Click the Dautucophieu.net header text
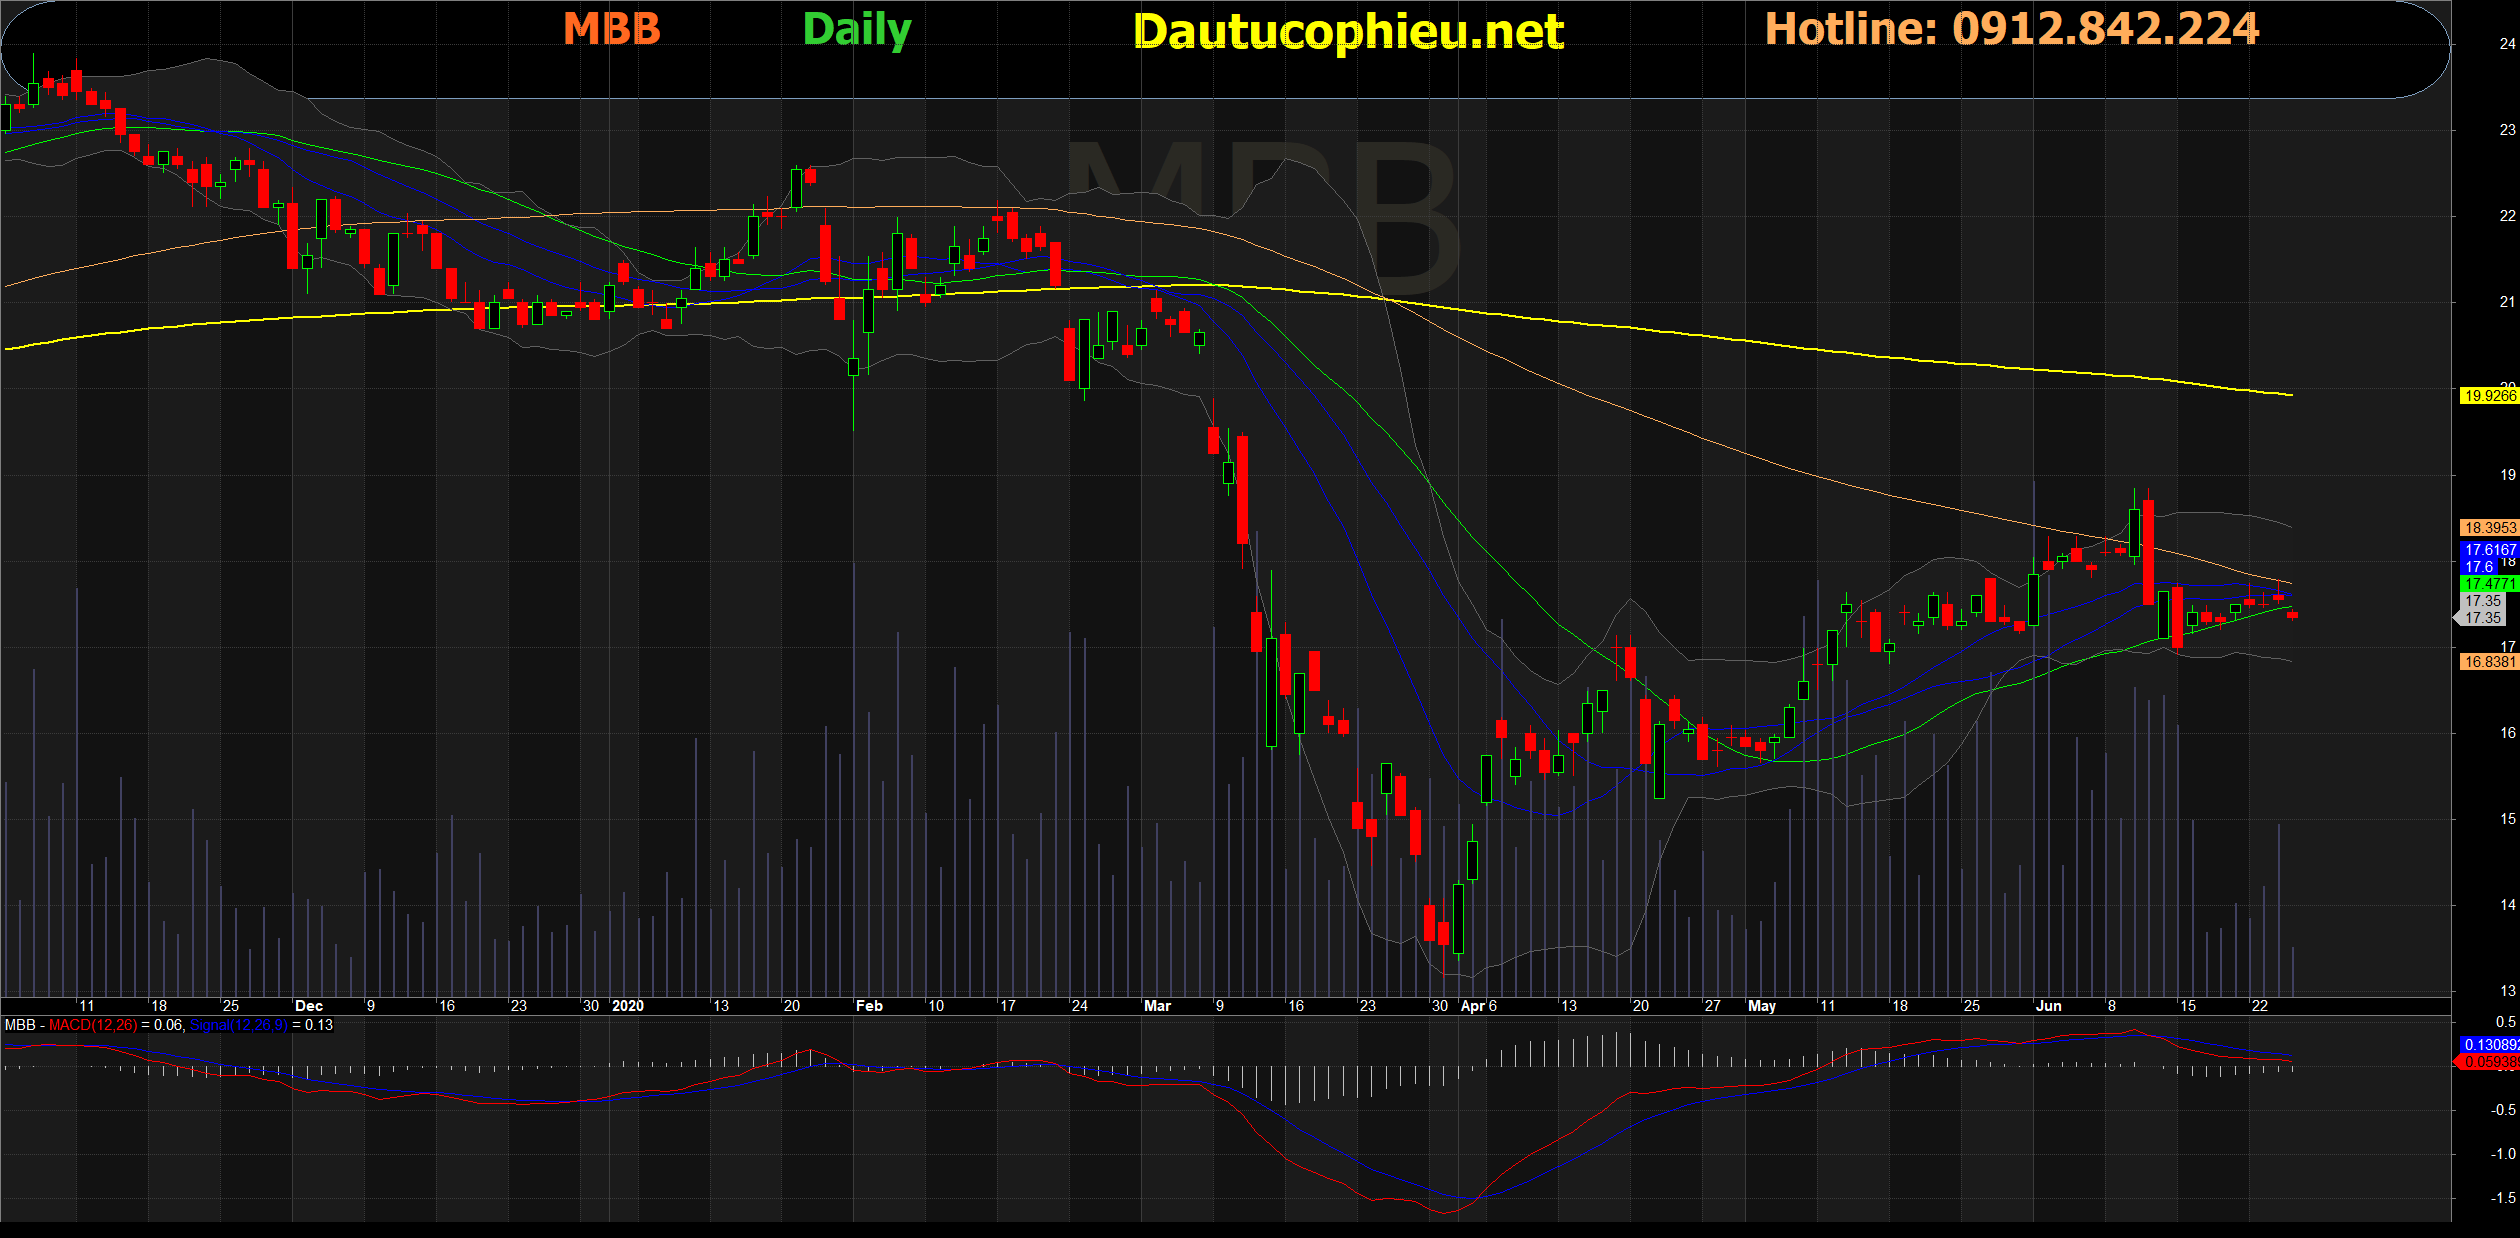The width and height of the screenshot is (2520, 1238). (1348, 32)
